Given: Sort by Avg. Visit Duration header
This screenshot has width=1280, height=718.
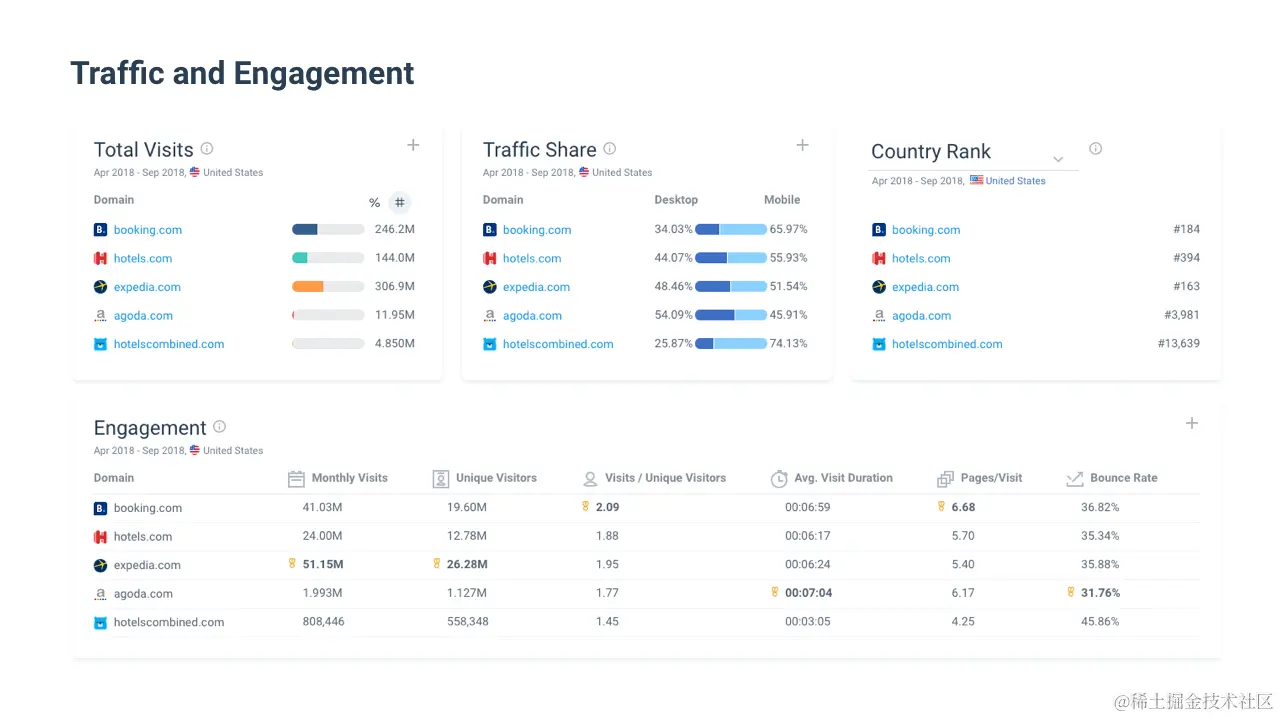Looking at the screenshot, I should (843, 478).
